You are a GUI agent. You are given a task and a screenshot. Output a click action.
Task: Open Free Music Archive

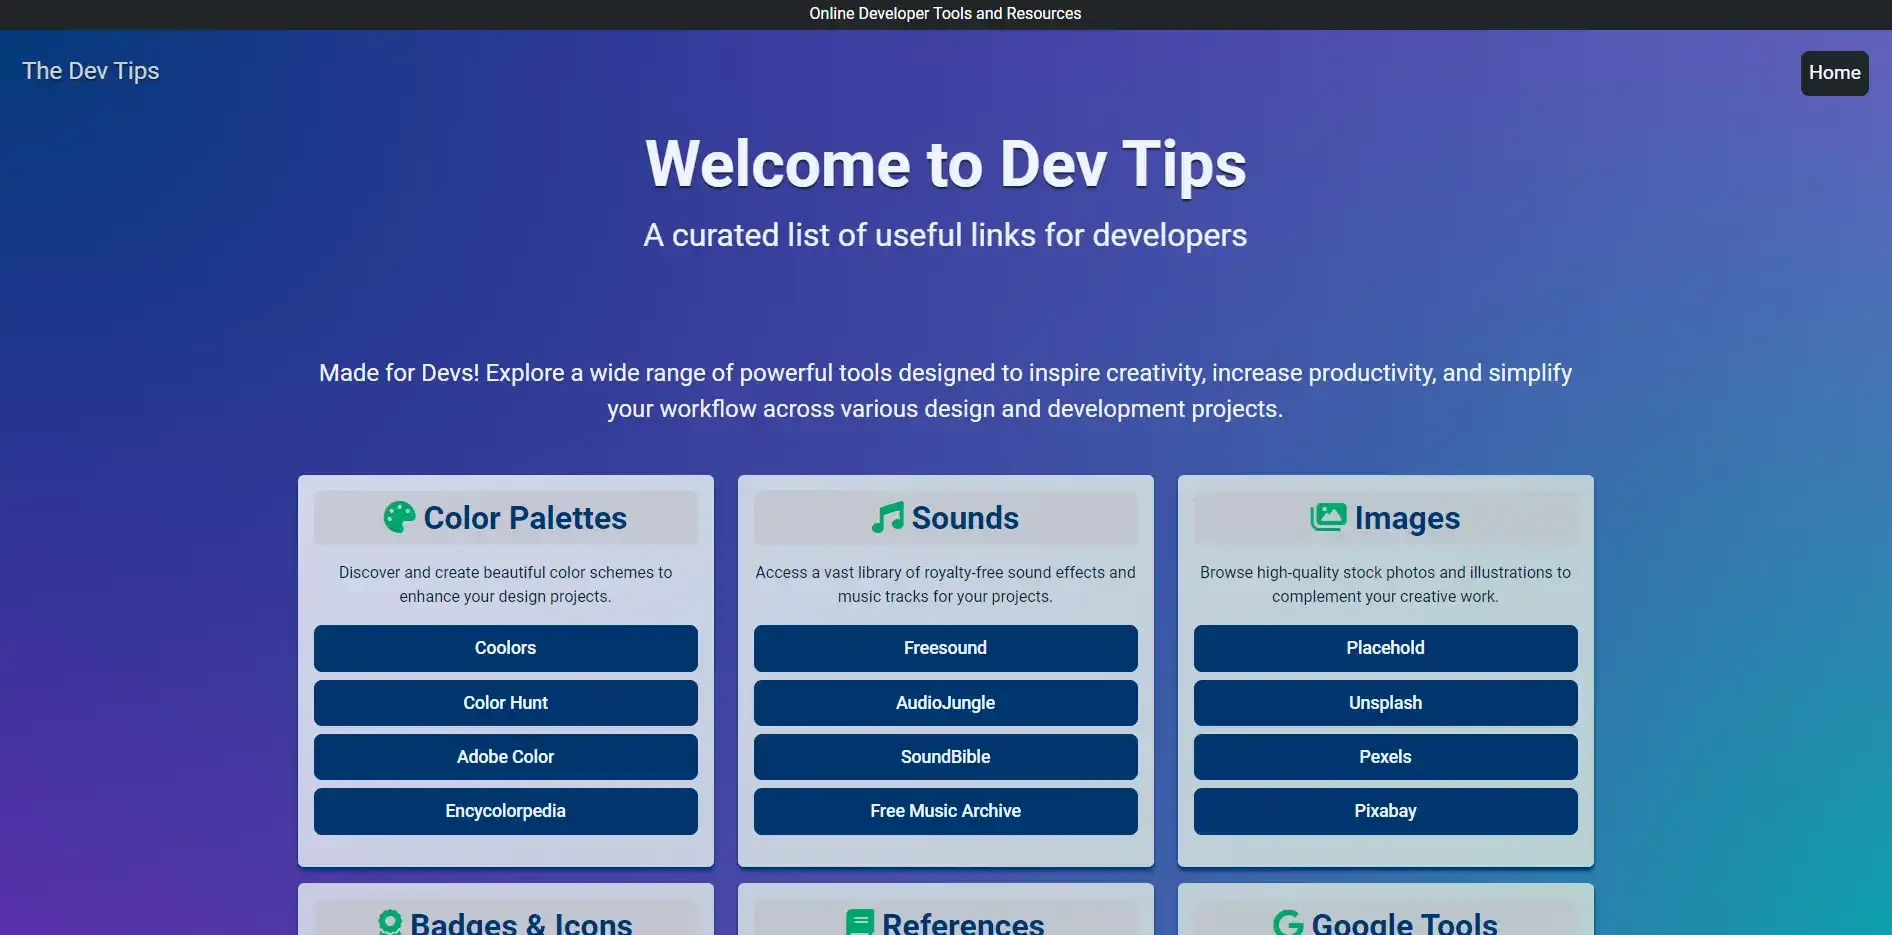946,811
